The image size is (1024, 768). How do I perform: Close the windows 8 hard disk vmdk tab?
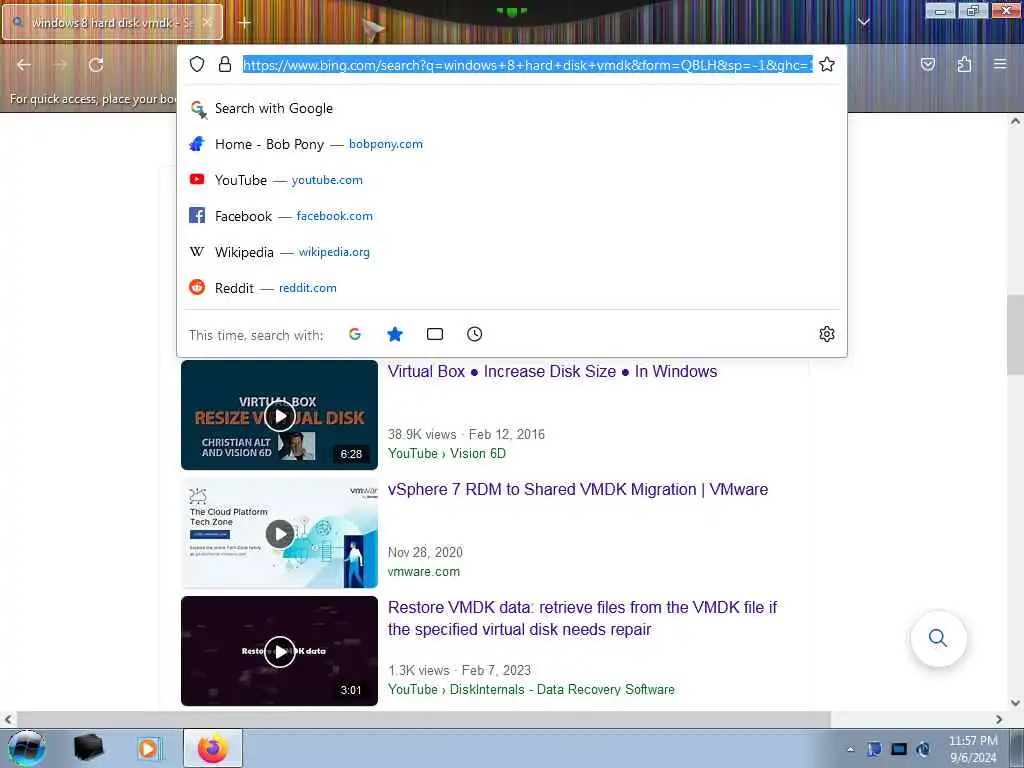coord(206,22)
